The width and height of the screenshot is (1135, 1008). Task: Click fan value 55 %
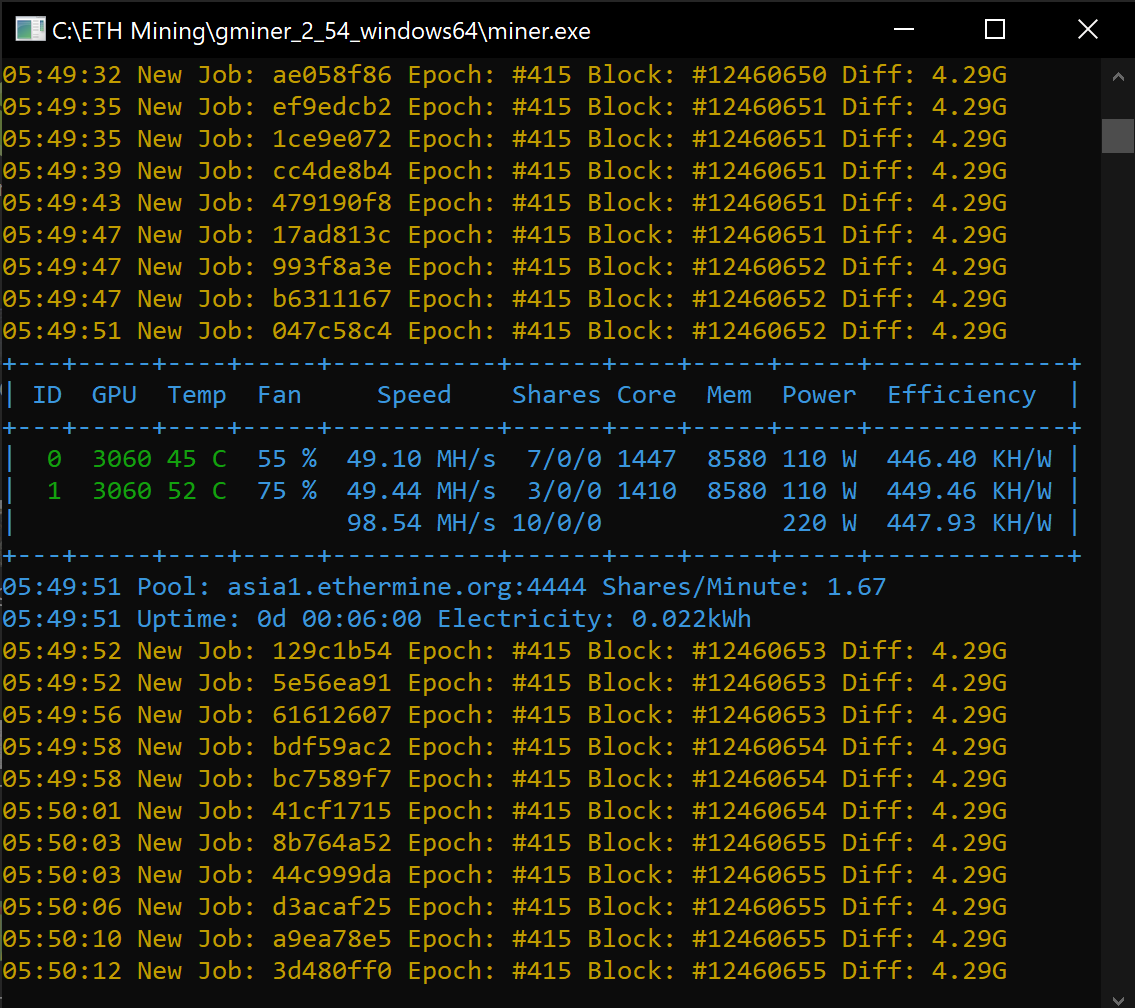pyautogui.click(x=287, y=459)
